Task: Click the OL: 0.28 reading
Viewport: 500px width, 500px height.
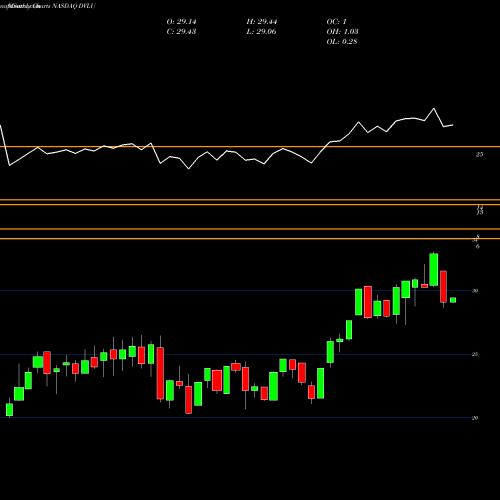Action: (342, 42)
